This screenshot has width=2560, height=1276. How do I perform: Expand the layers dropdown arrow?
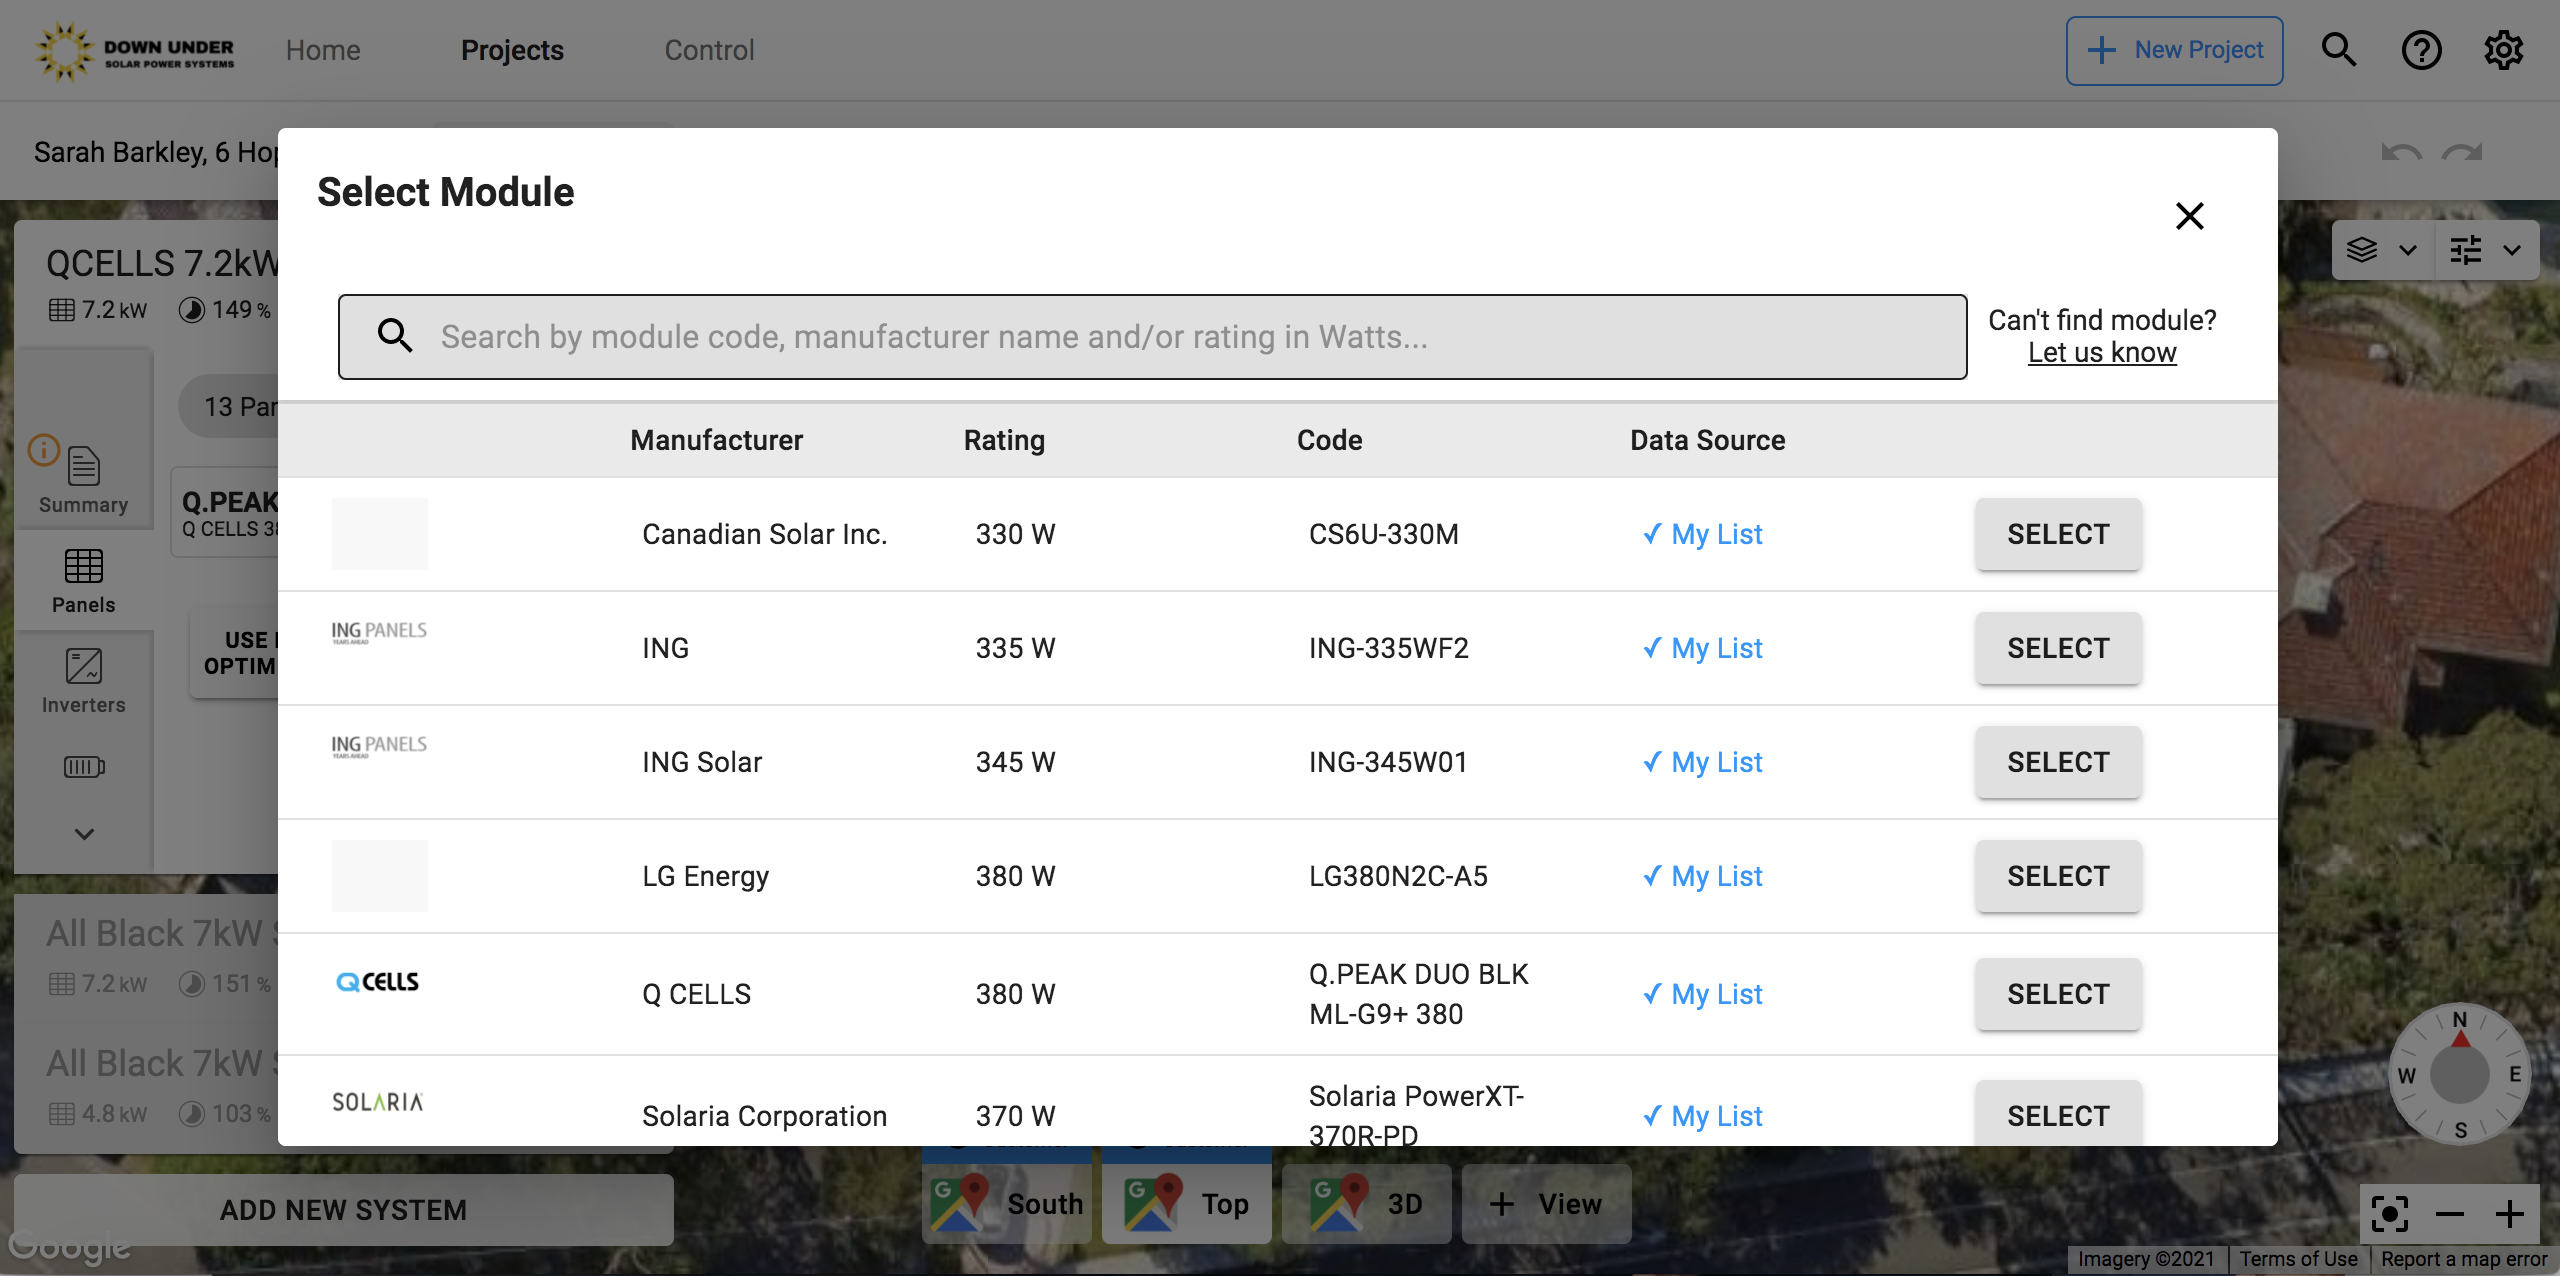2408,250
